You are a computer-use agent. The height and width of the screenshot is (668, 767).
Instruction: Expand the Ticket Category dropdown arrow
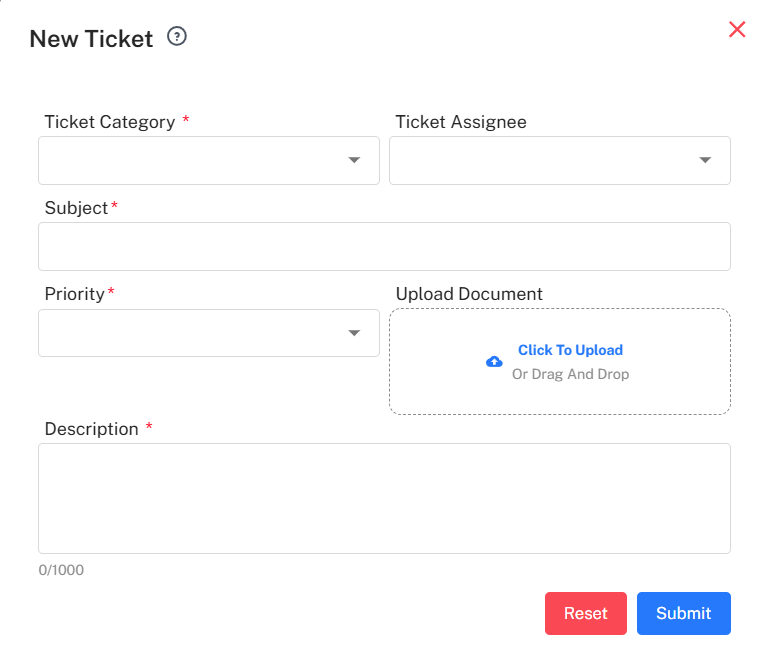click(x=354, y=160)
